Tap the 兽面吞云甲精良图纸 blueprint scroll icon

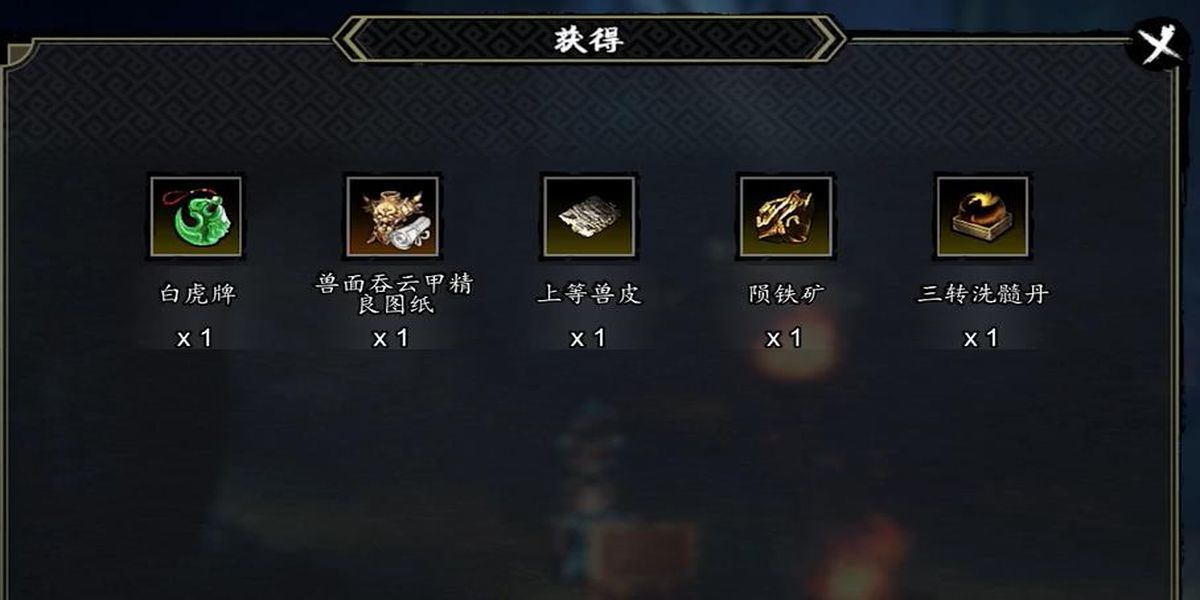click(392, 216)
